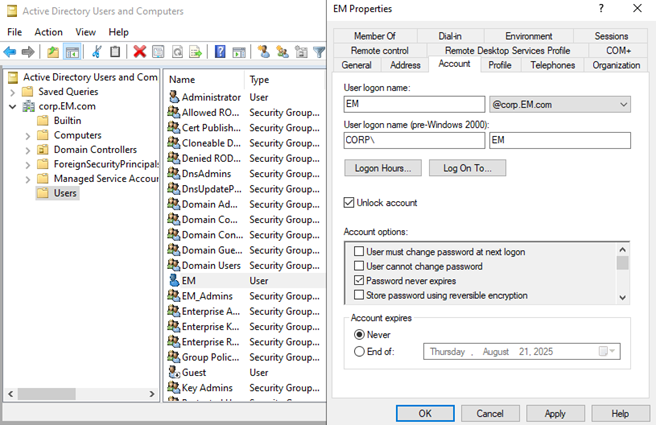The width and height of the screenshot is (656, 425).
Task: Toggle the action pane toolbar icon
Action: [x=239, y=52]
